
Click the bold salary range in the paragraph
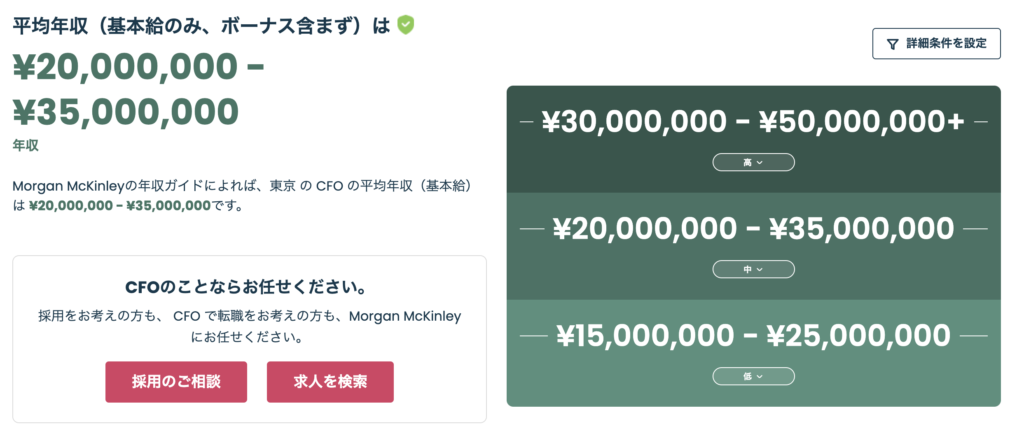(120, 206)
